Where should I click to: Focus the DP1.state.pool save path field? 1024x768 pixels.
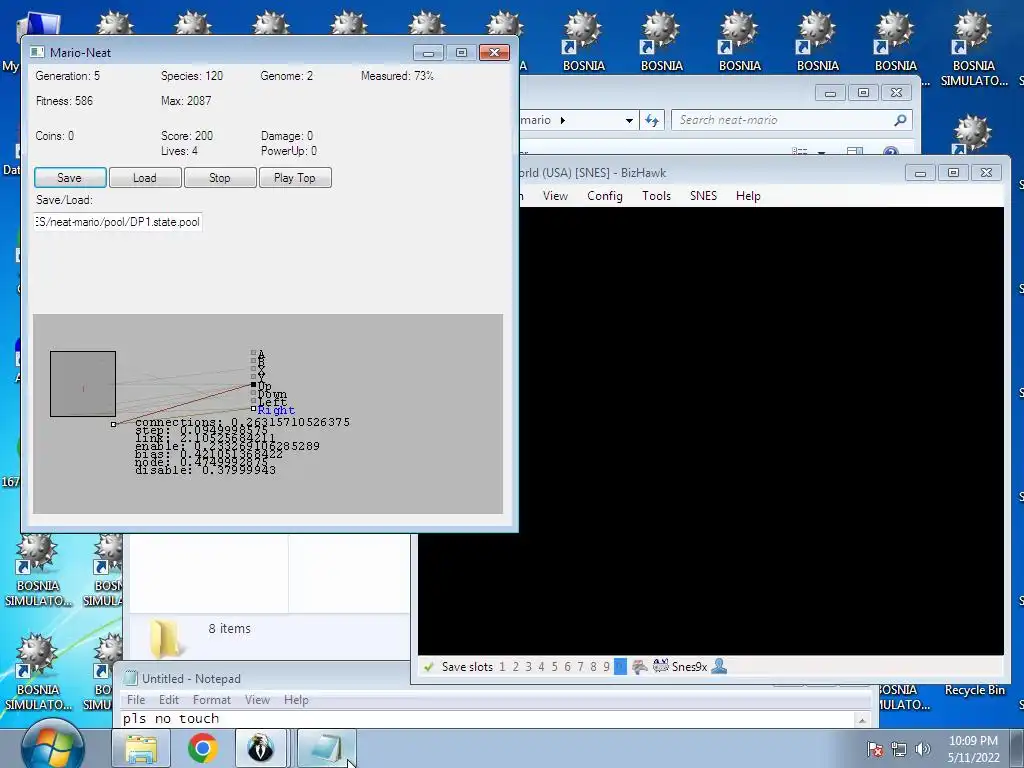pos(118,222)
